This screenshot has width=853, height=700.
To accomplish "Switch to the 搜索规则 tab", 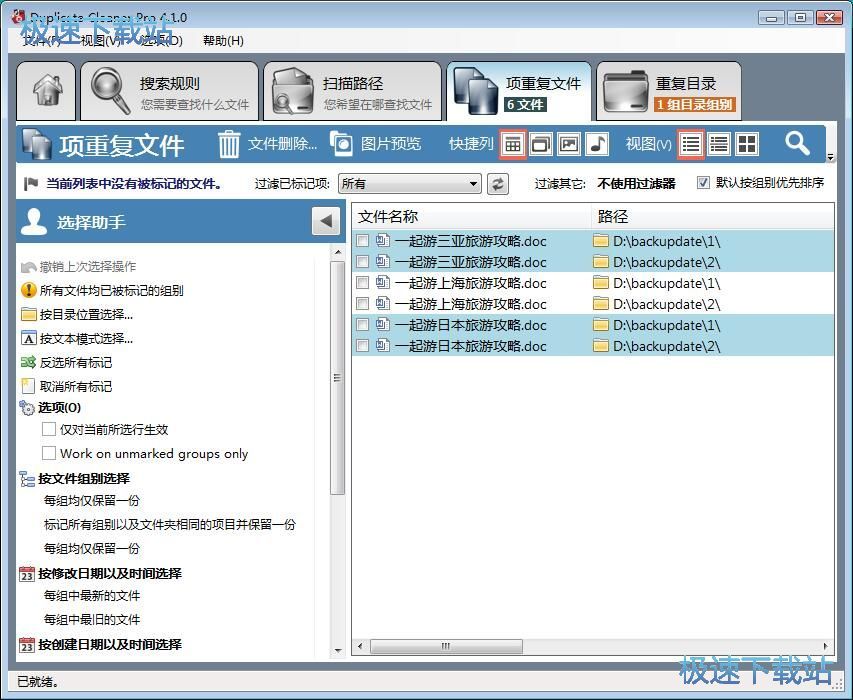I will [x=169, y=91].
